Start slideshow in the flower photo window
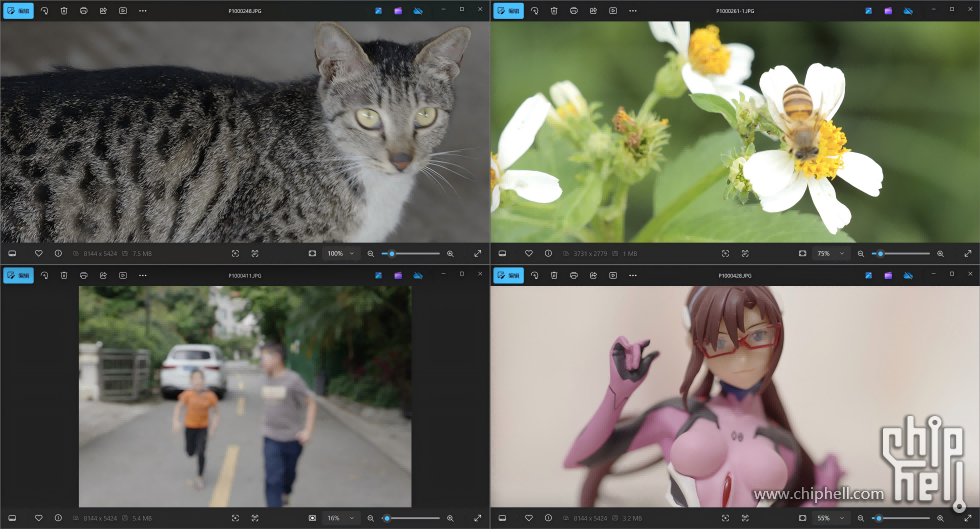This screenshot has width=980, height=529. point(613,10)
